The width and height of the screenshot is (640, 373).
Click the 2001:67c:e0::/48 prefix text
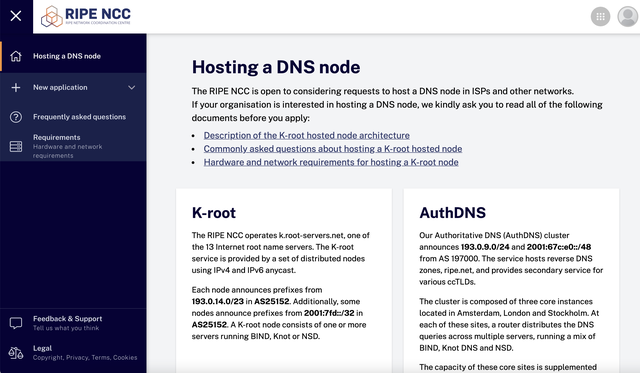(559, 247)
